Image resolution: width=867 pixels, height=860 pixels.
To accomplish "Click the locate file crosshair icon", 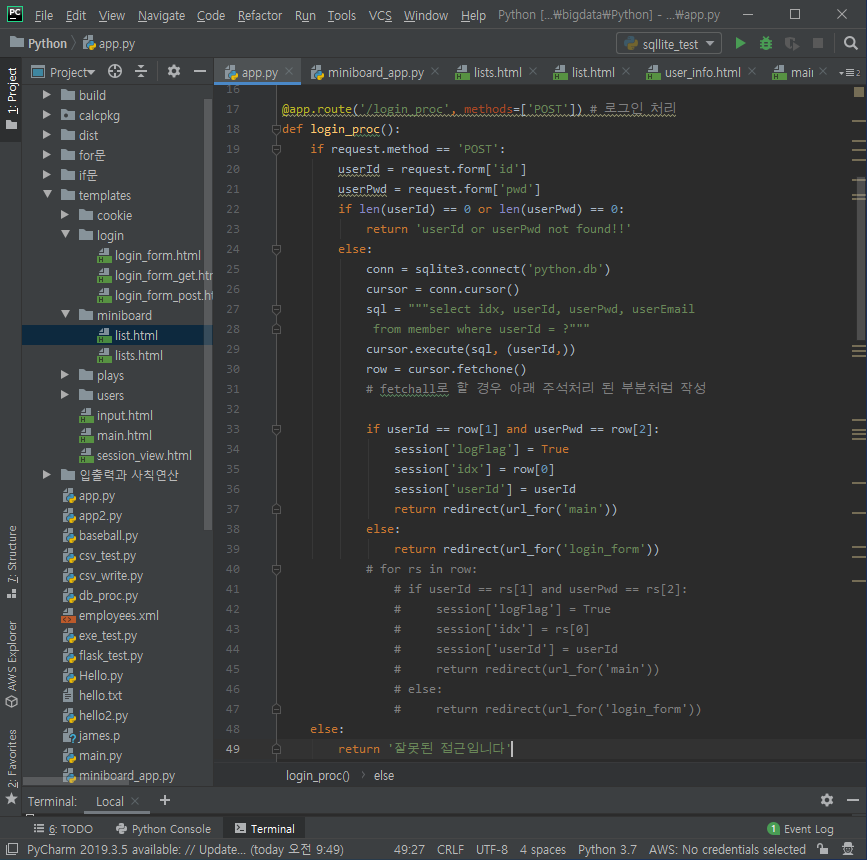I will [x=115, y=71].
